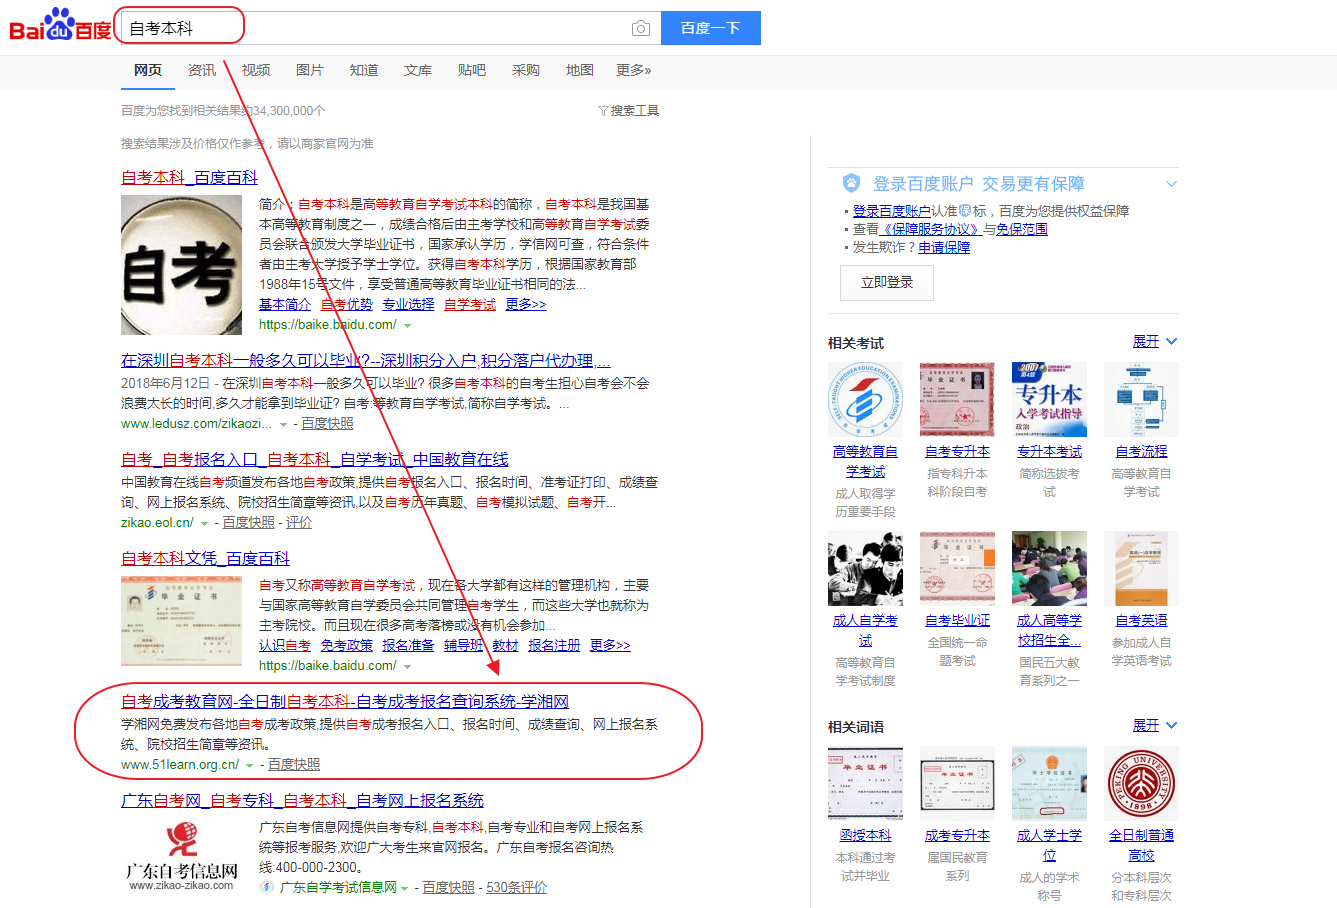Click the 自考 encyclopedia thumbnail image
Image resolution: width=1337 pixels, height=908 pixels.
pyautogui.click(x=181, y=265)
